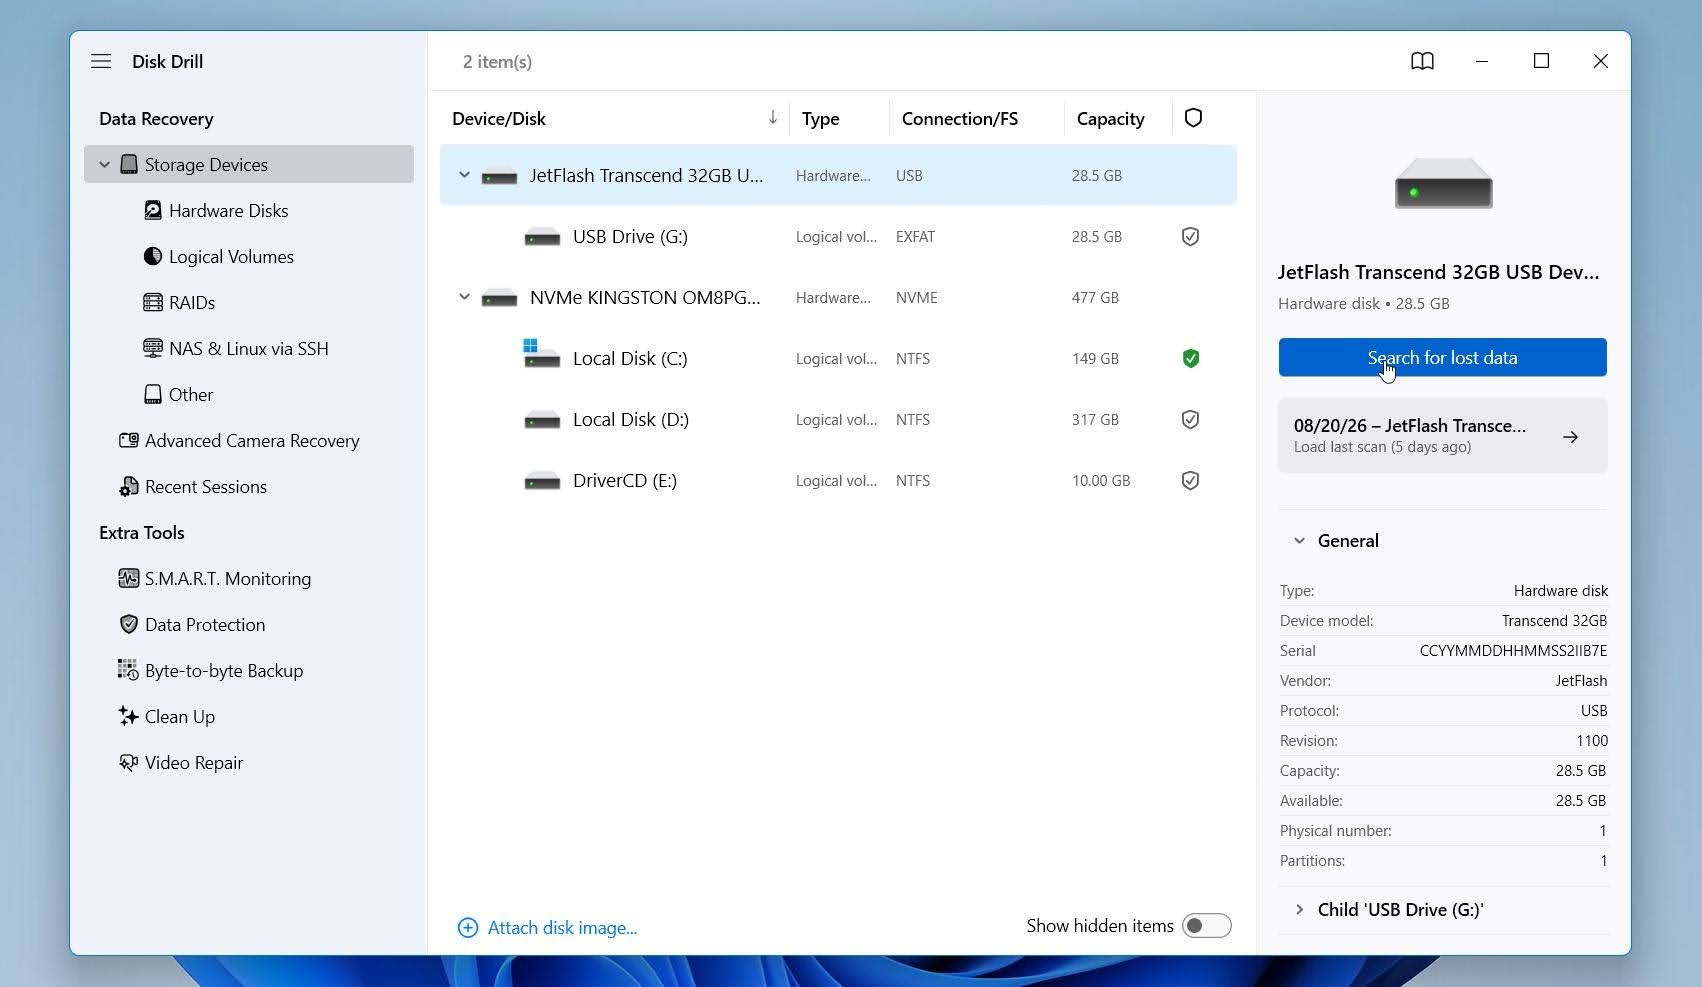Screen dimensions: 1702x987
Task: Click the green shield on Local Disk (C:) row
Action: click(1190, 358)
